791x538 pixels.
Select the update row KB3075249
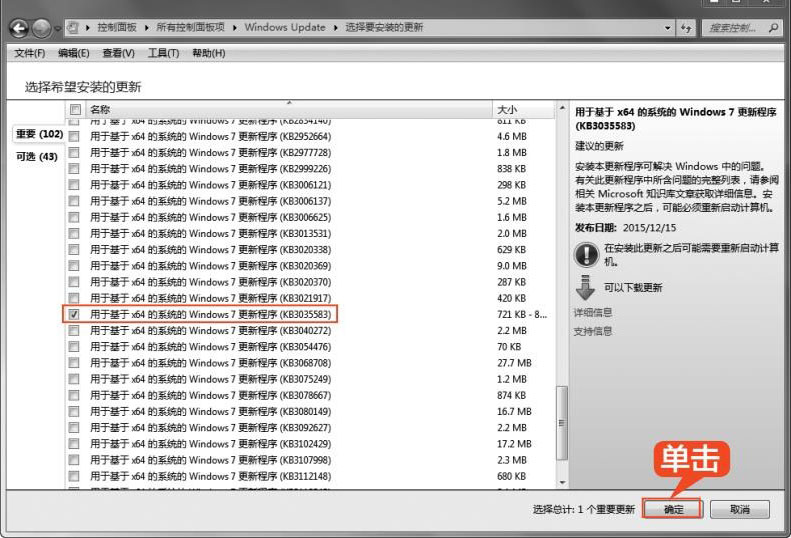pyautogui.click(x=310, y=379)
